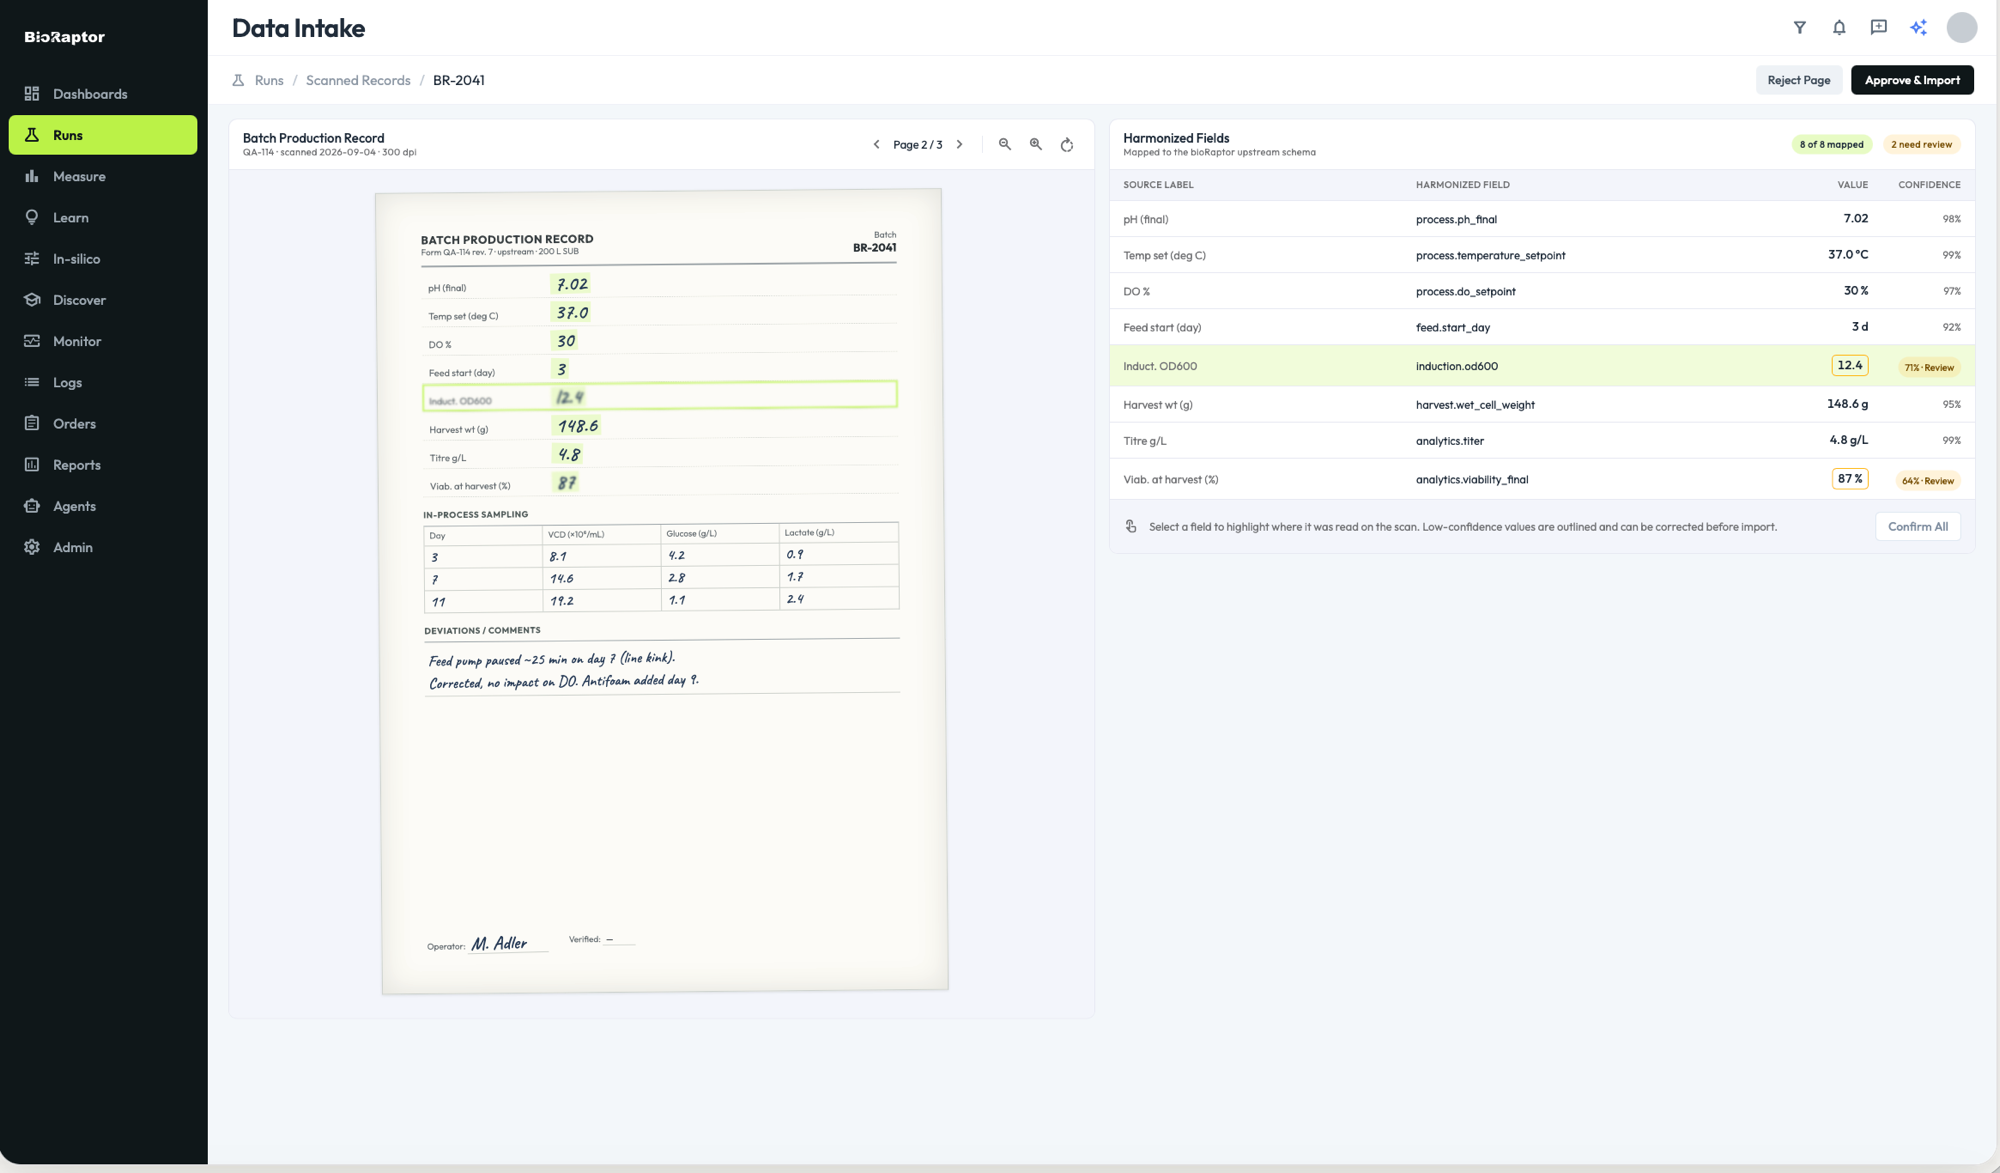The image size is (2000, 1173).
Task: Open the comments chat icon
Action: pos(1879,28)
